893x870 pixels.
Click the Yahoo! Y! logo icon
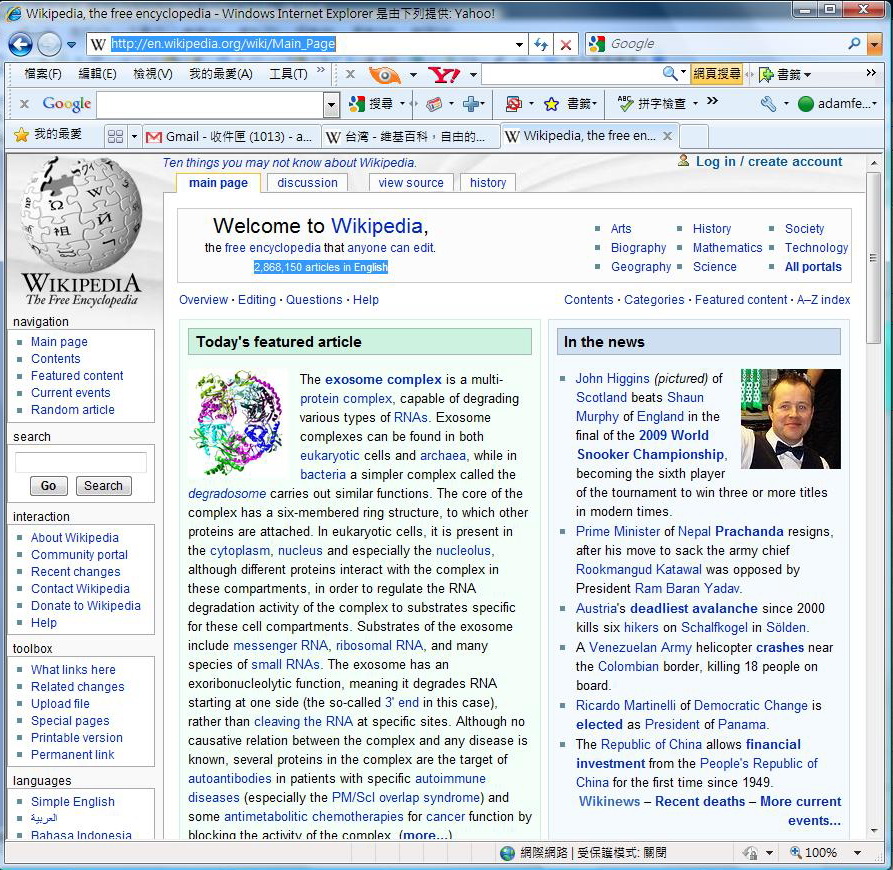444,75
